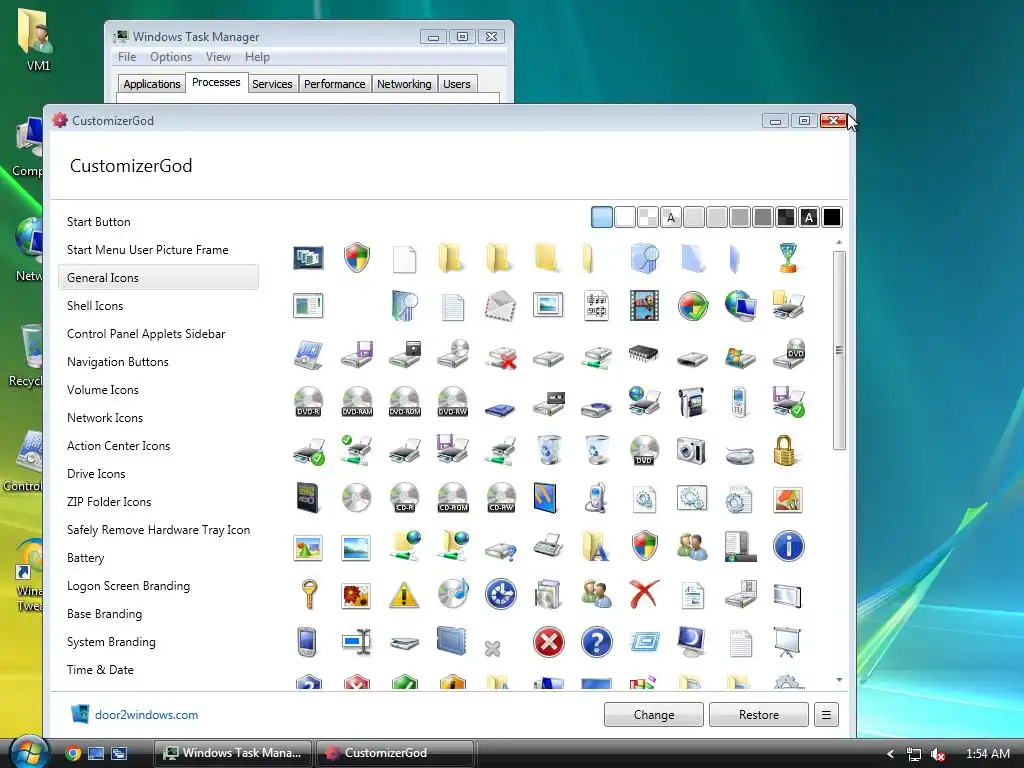Choose the golden key icon
Screen dimensions: 1024x768
tap(309, 594)
